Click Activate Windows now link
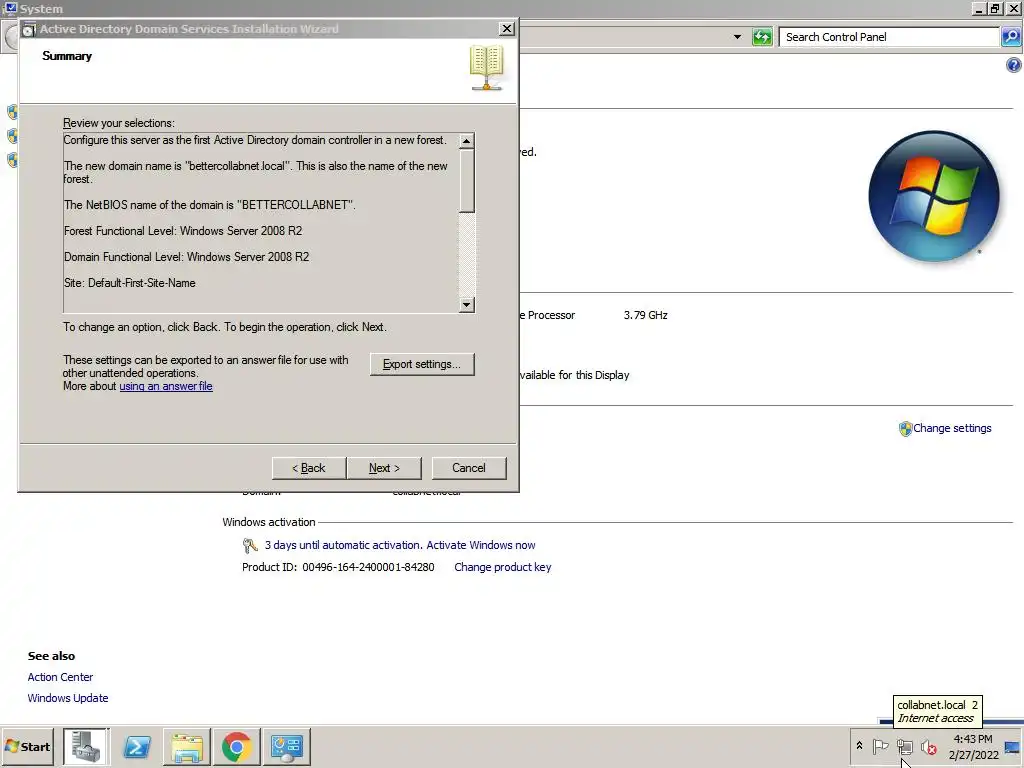Image resolution: width=1024 pixels, height=768 pixels. [x=481, y=545]
